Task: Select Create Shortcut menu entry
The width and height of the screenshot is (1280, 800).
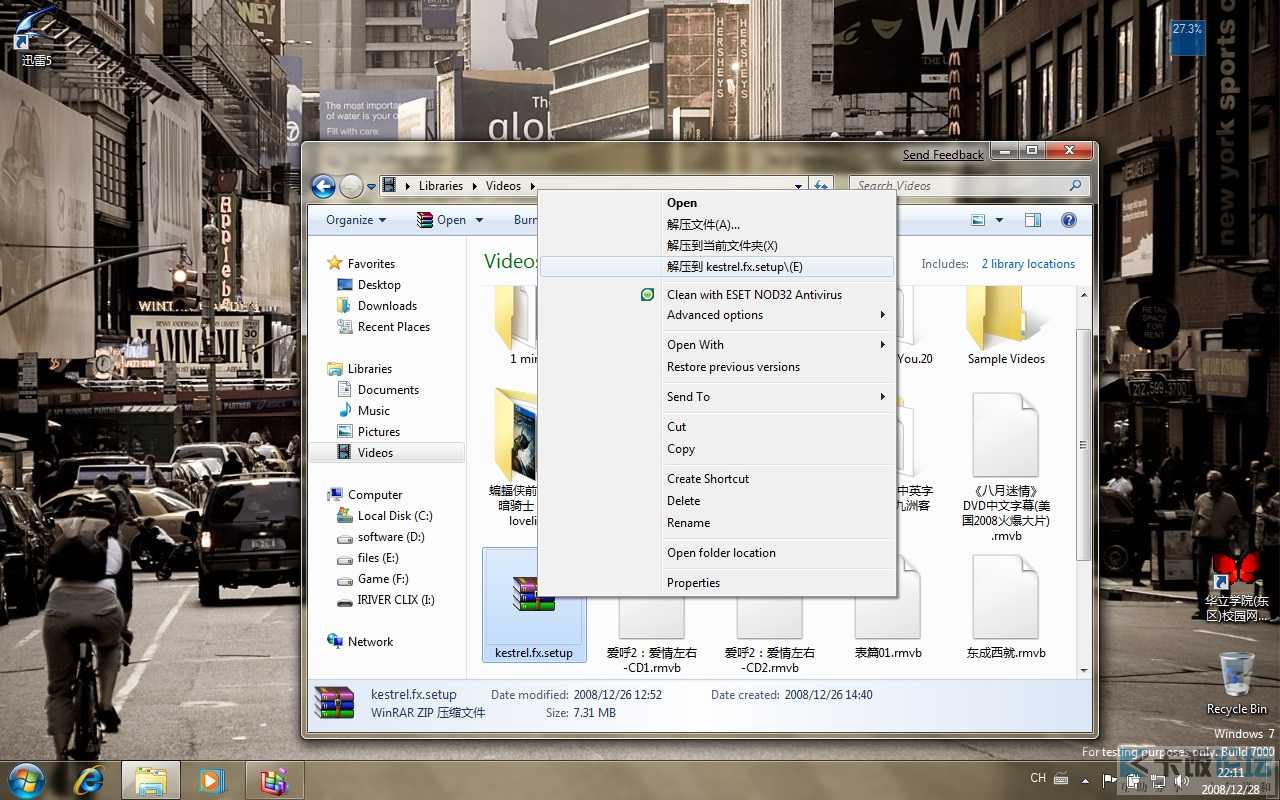Action: click(716, 479)
